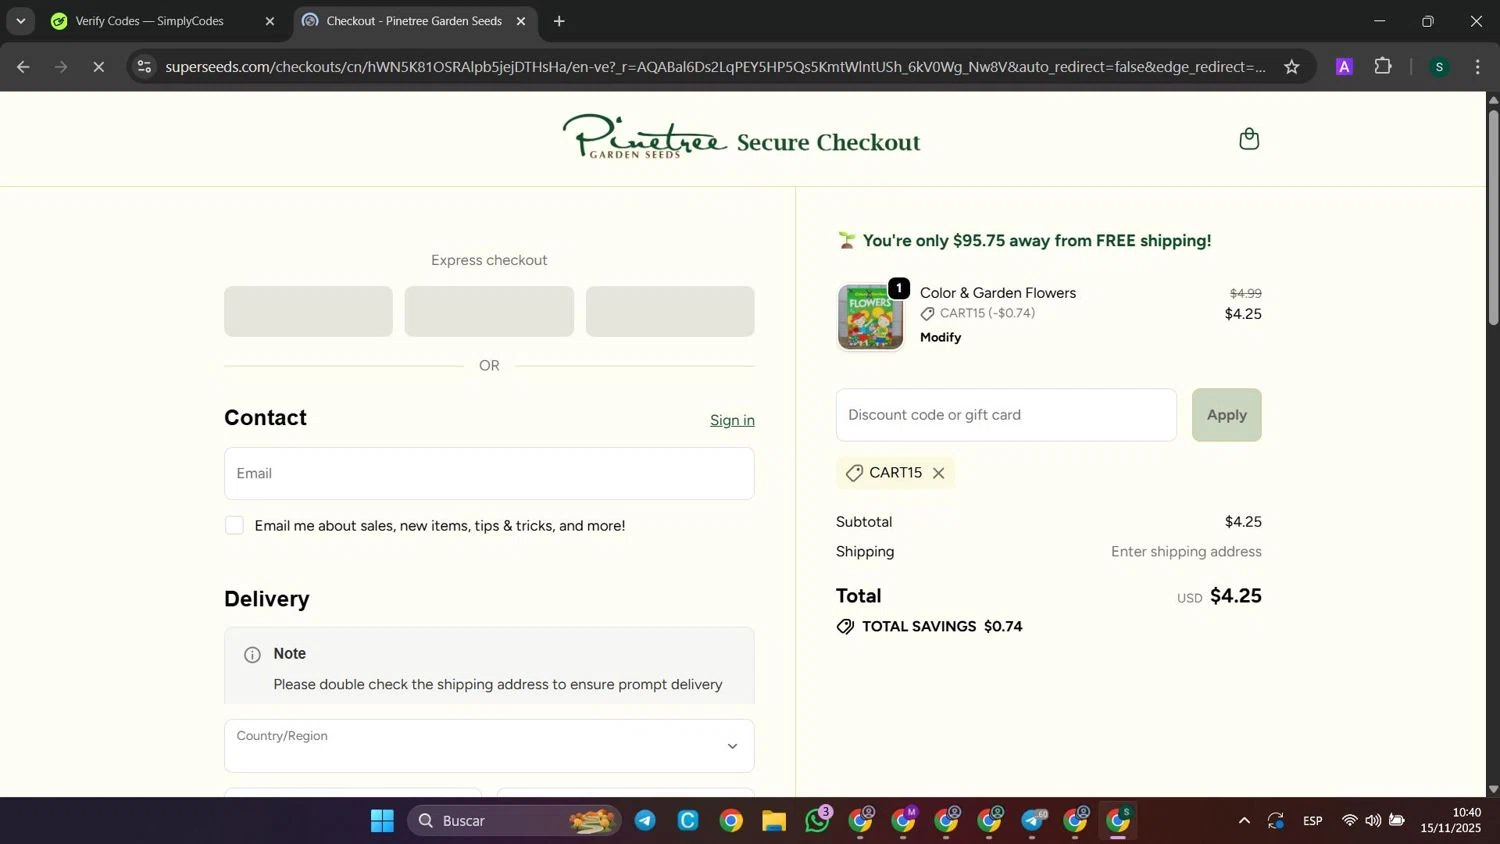The image size is (1500, 844).
Task: Open Chrome window with M profile badge
Action: pos(903,821)
